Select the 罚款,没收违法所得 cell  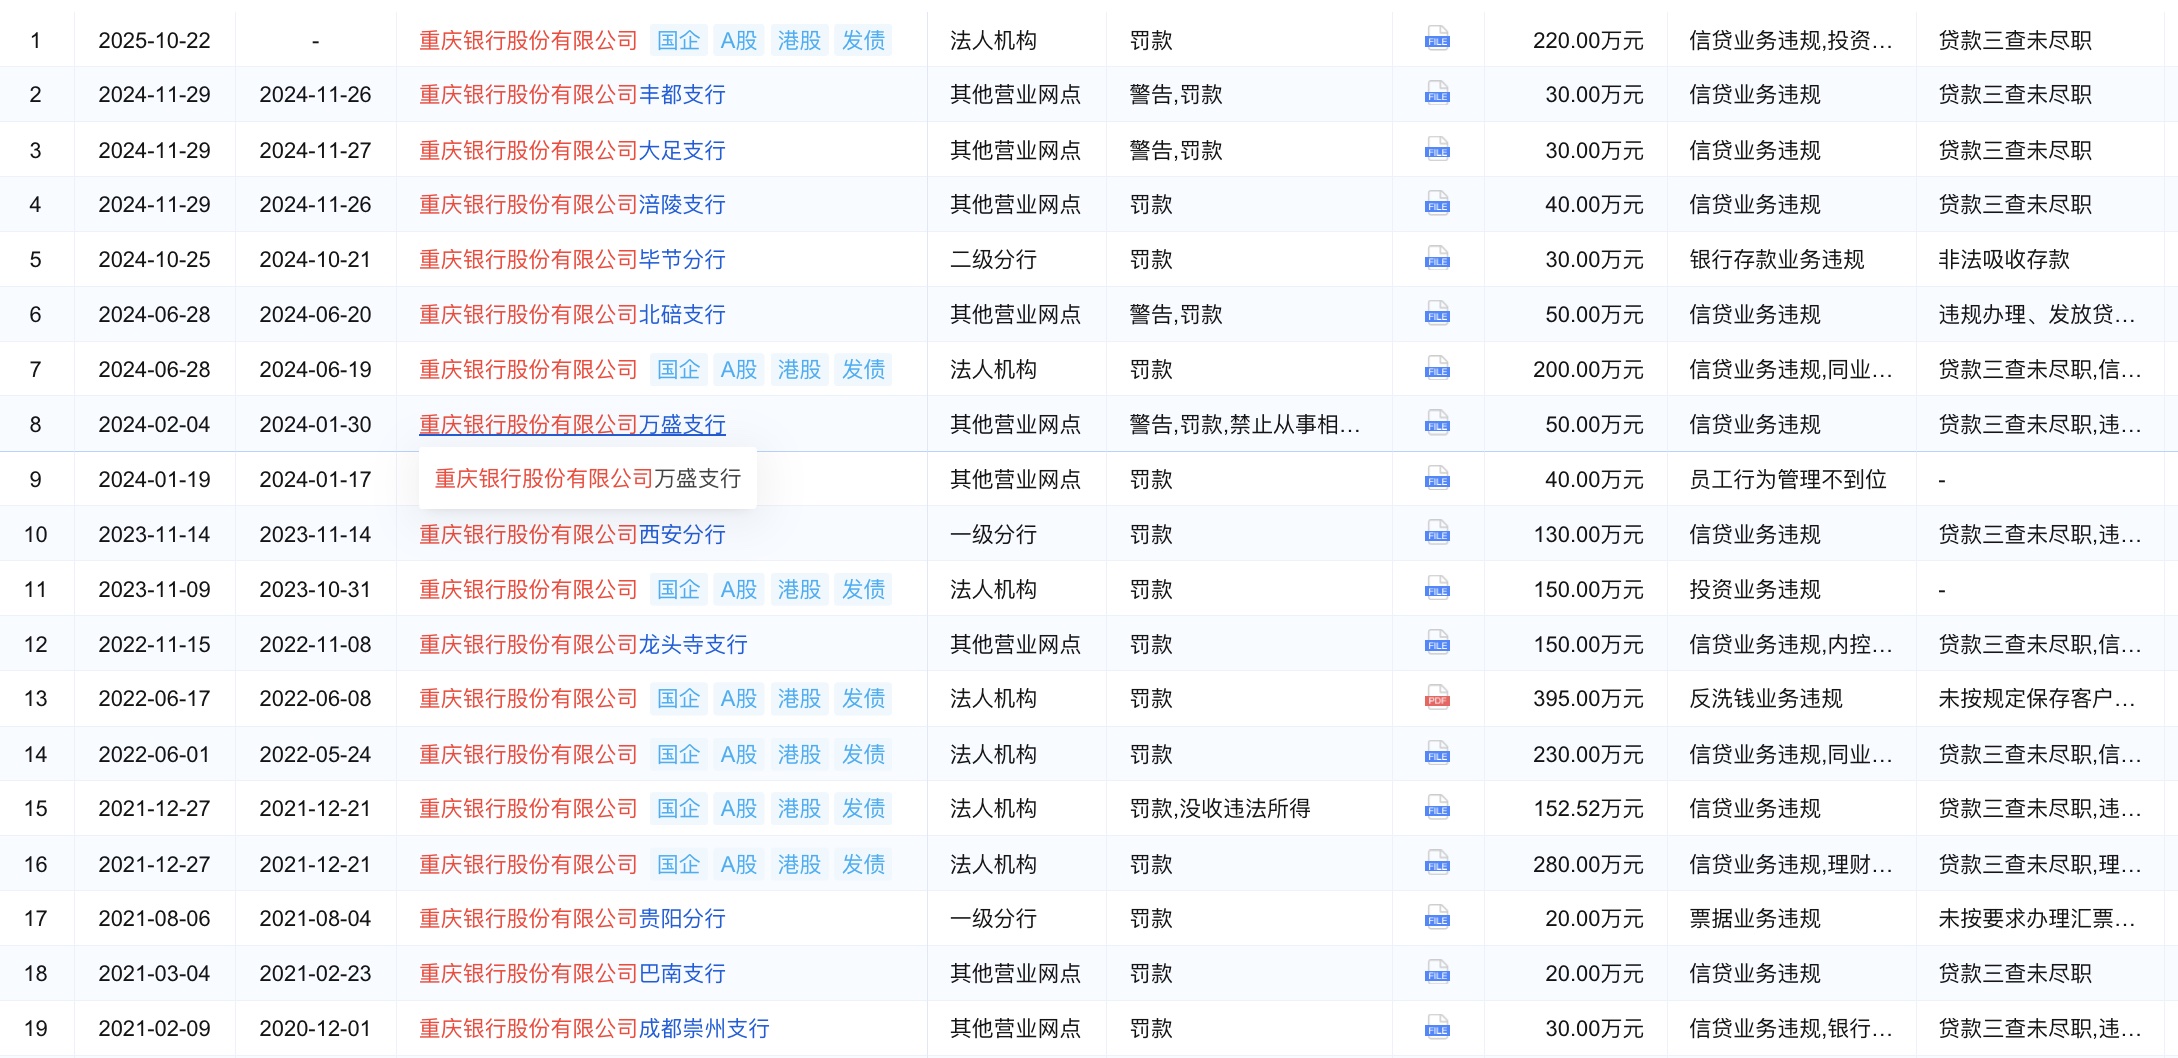[1220, 809]
